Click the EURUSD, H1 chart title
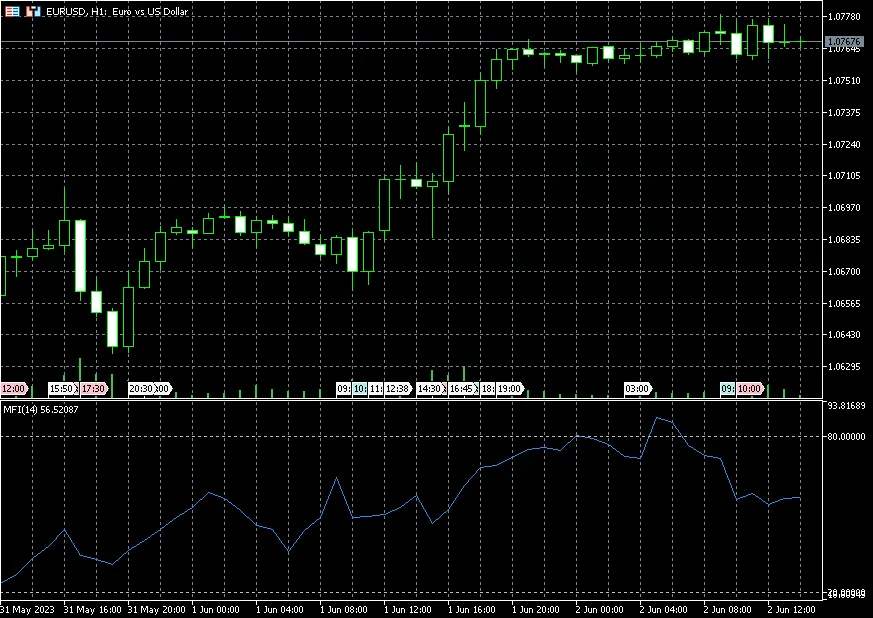This screenshot has width=873, height=618. [x=117, y=12]
